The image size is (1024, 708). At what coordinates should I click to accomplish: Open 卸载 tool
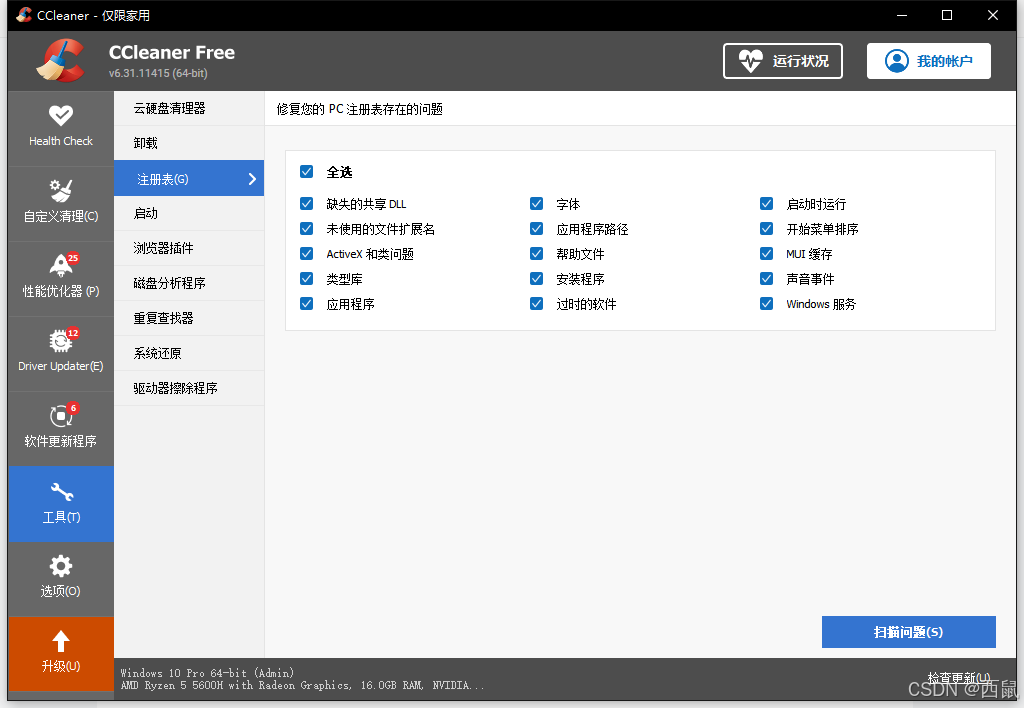click(x=189, y=143)
